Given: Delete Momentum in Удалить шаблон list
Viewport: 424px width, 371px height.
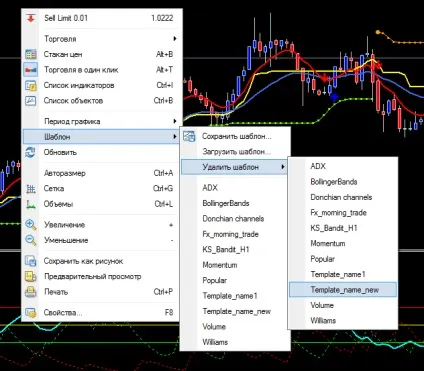Looking at the screenshot, I should (343, 243).
